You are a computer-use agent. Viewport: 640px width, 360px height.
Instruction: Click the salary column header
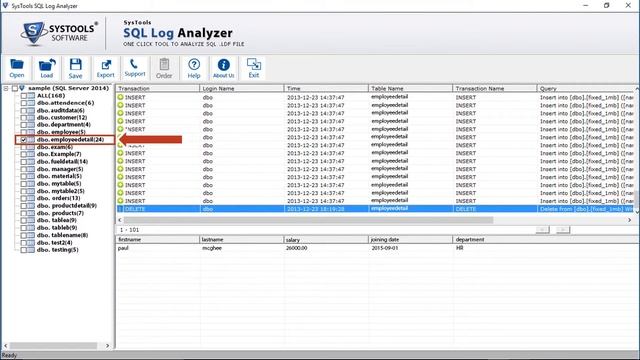click(327, 240)
